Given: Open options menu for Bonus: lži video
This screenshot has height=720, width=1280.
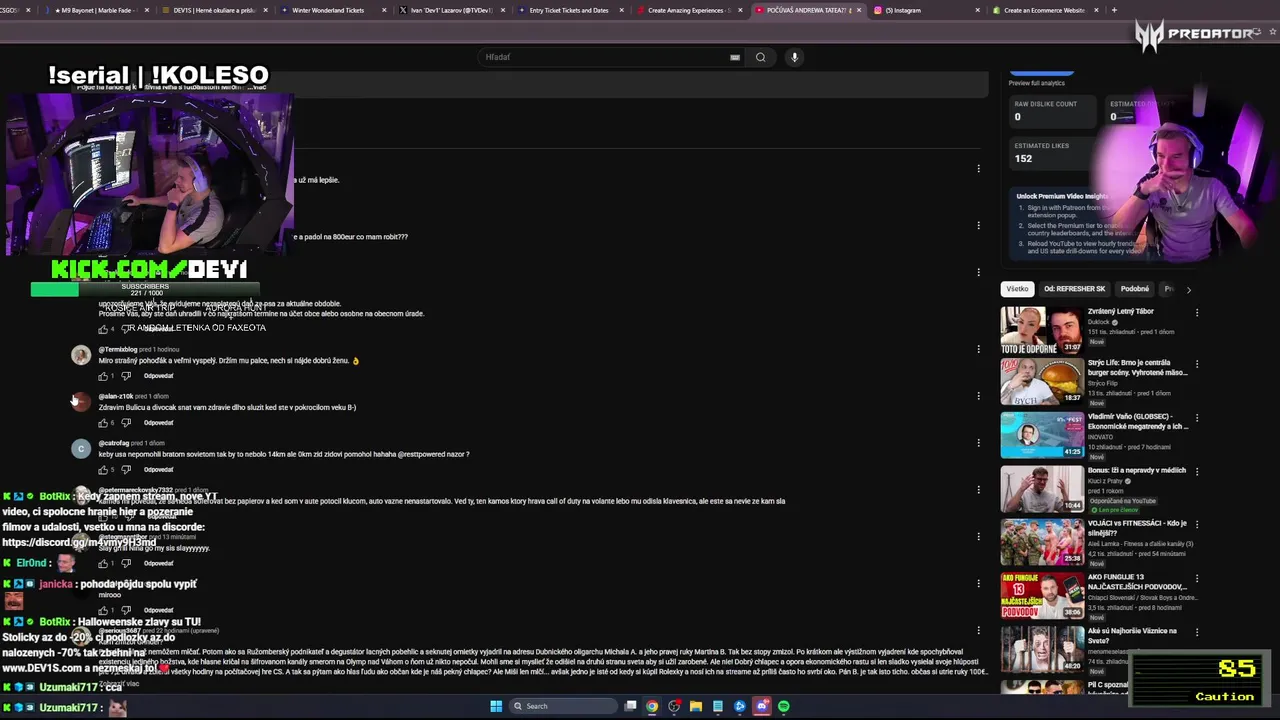Looking at the screenshot, I should [x=1196, y=471].
